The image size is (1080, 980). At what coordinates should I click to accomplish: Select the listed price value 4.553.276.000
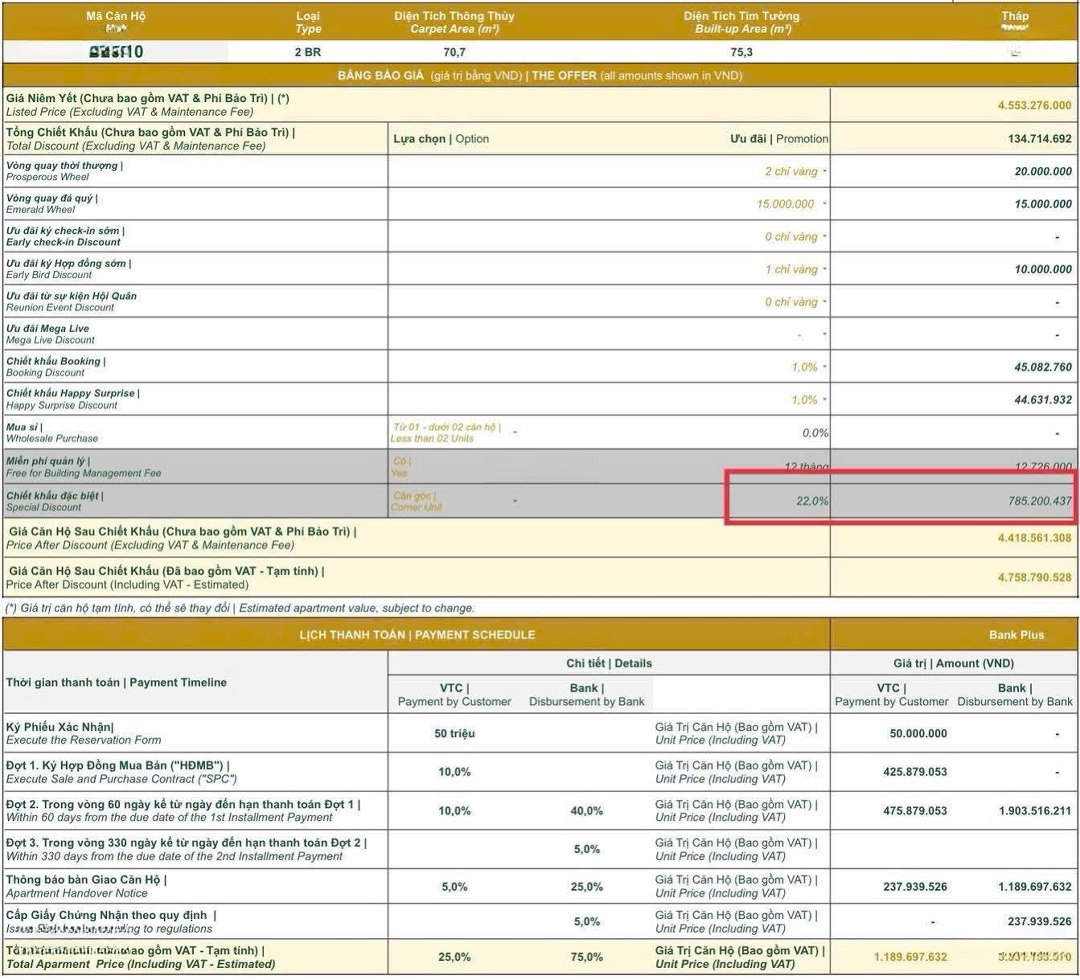(1034, 105)
